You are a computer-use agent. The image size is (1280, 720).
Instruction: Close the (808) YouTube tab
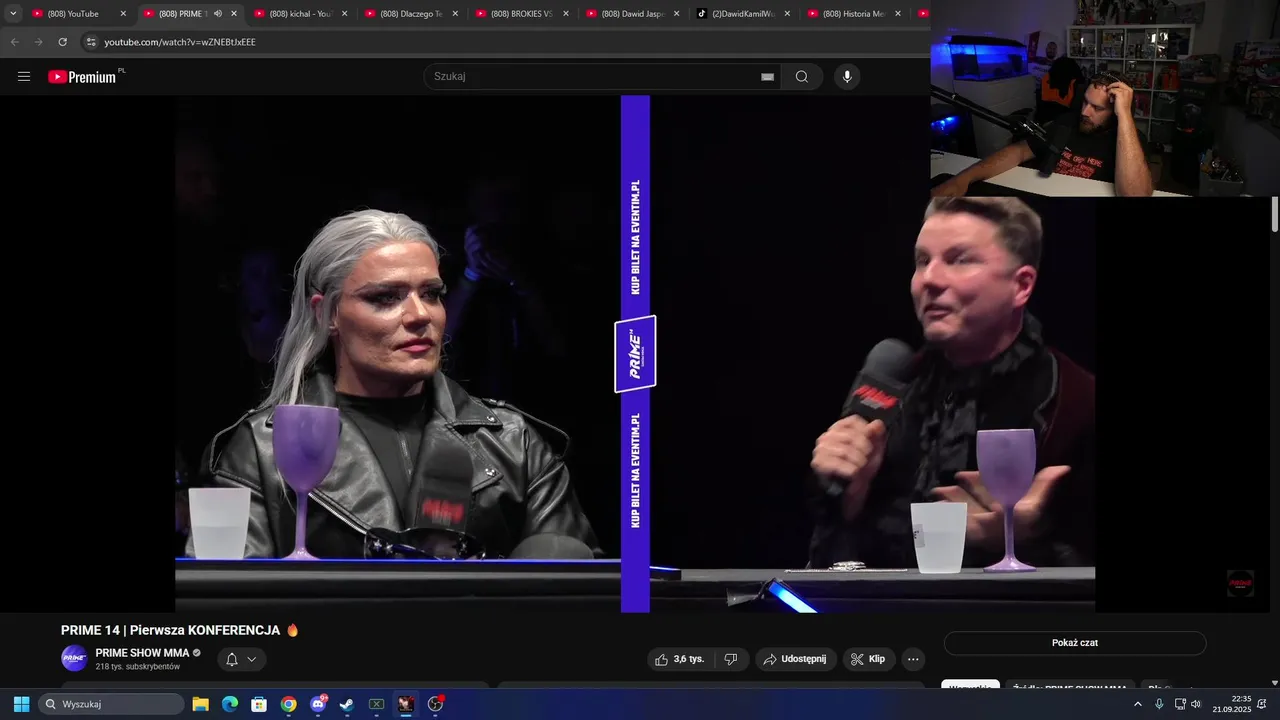pos(123,14)
